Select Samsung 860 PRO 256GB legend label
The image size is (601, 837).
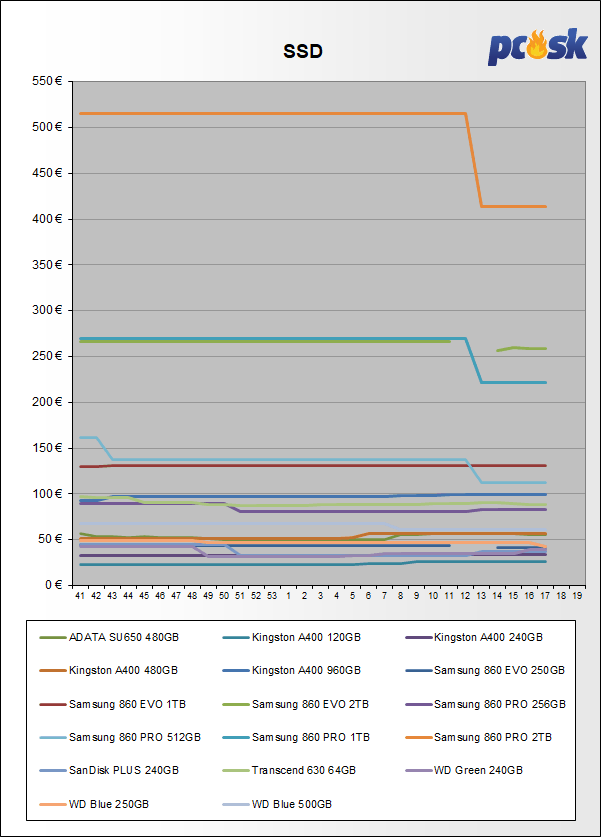(x=500, y=705)
